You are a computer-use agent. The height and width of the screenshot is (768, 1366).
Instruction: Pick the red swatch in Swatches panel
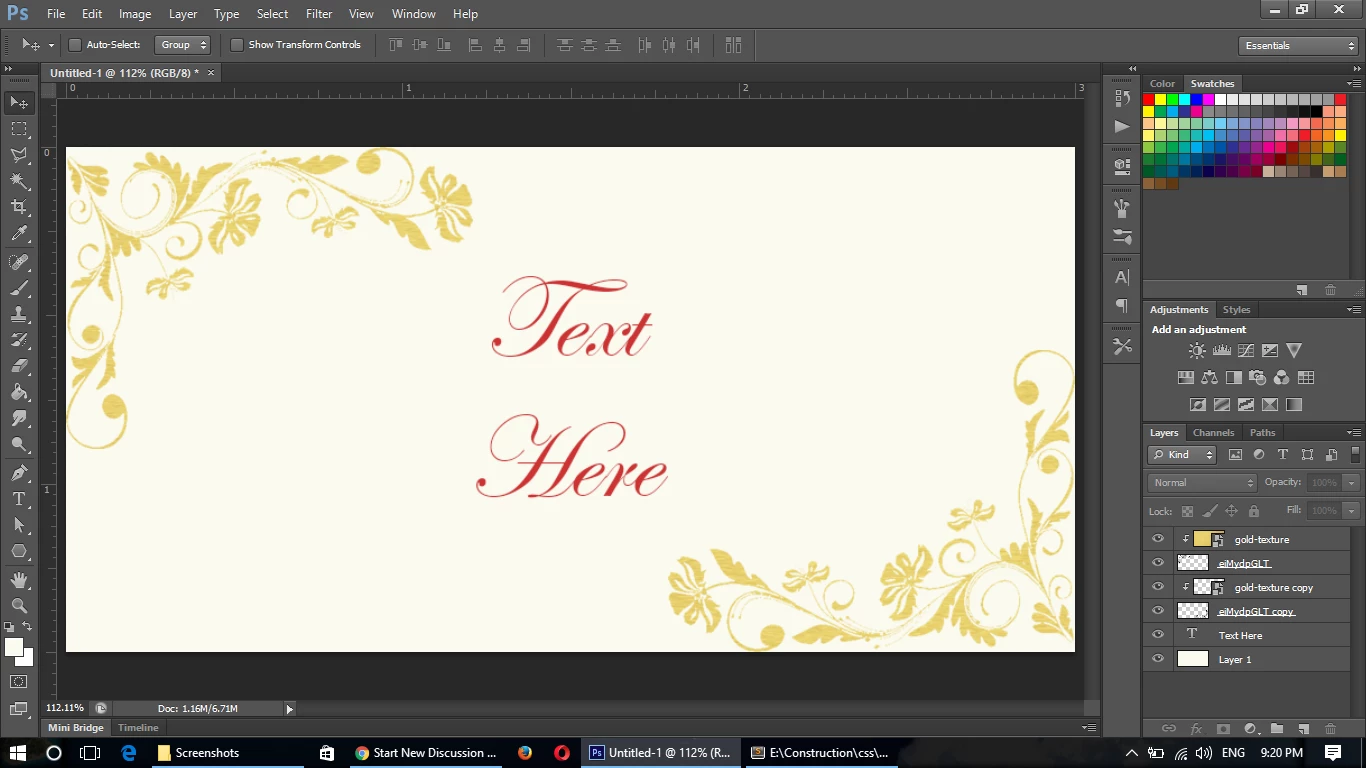1149,100
